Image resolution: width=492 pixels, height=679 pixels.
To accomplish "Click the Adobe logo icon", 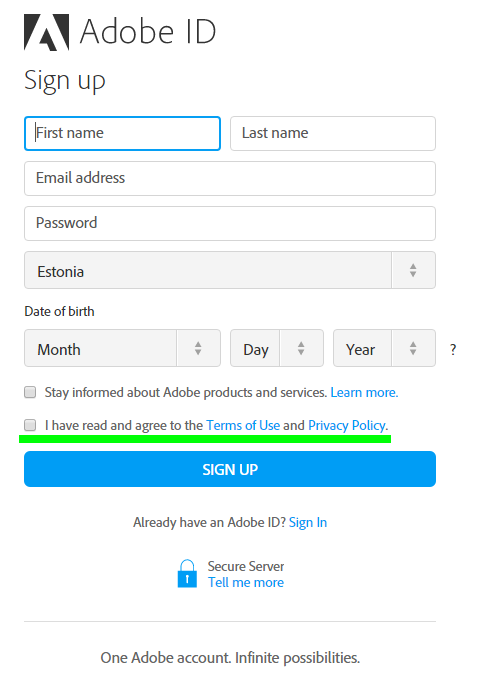I will [46, 32].
